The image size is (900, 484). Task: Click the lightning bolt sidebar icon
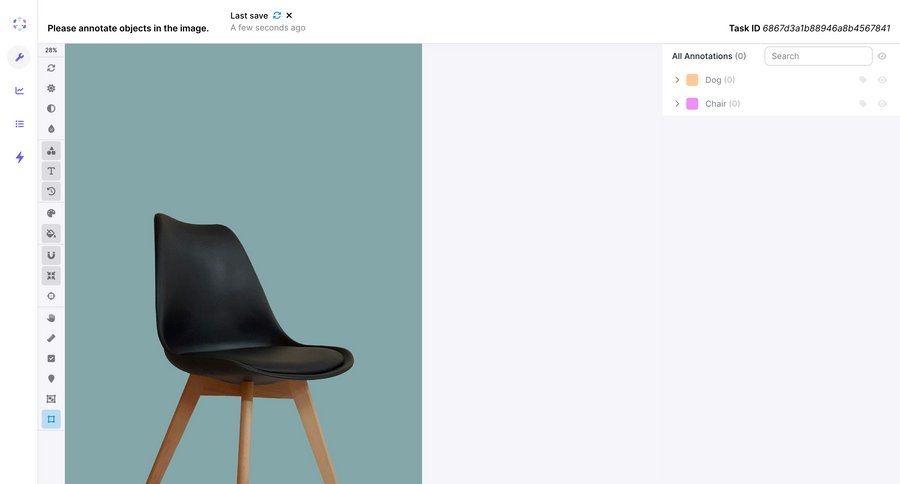click(20, 157)
